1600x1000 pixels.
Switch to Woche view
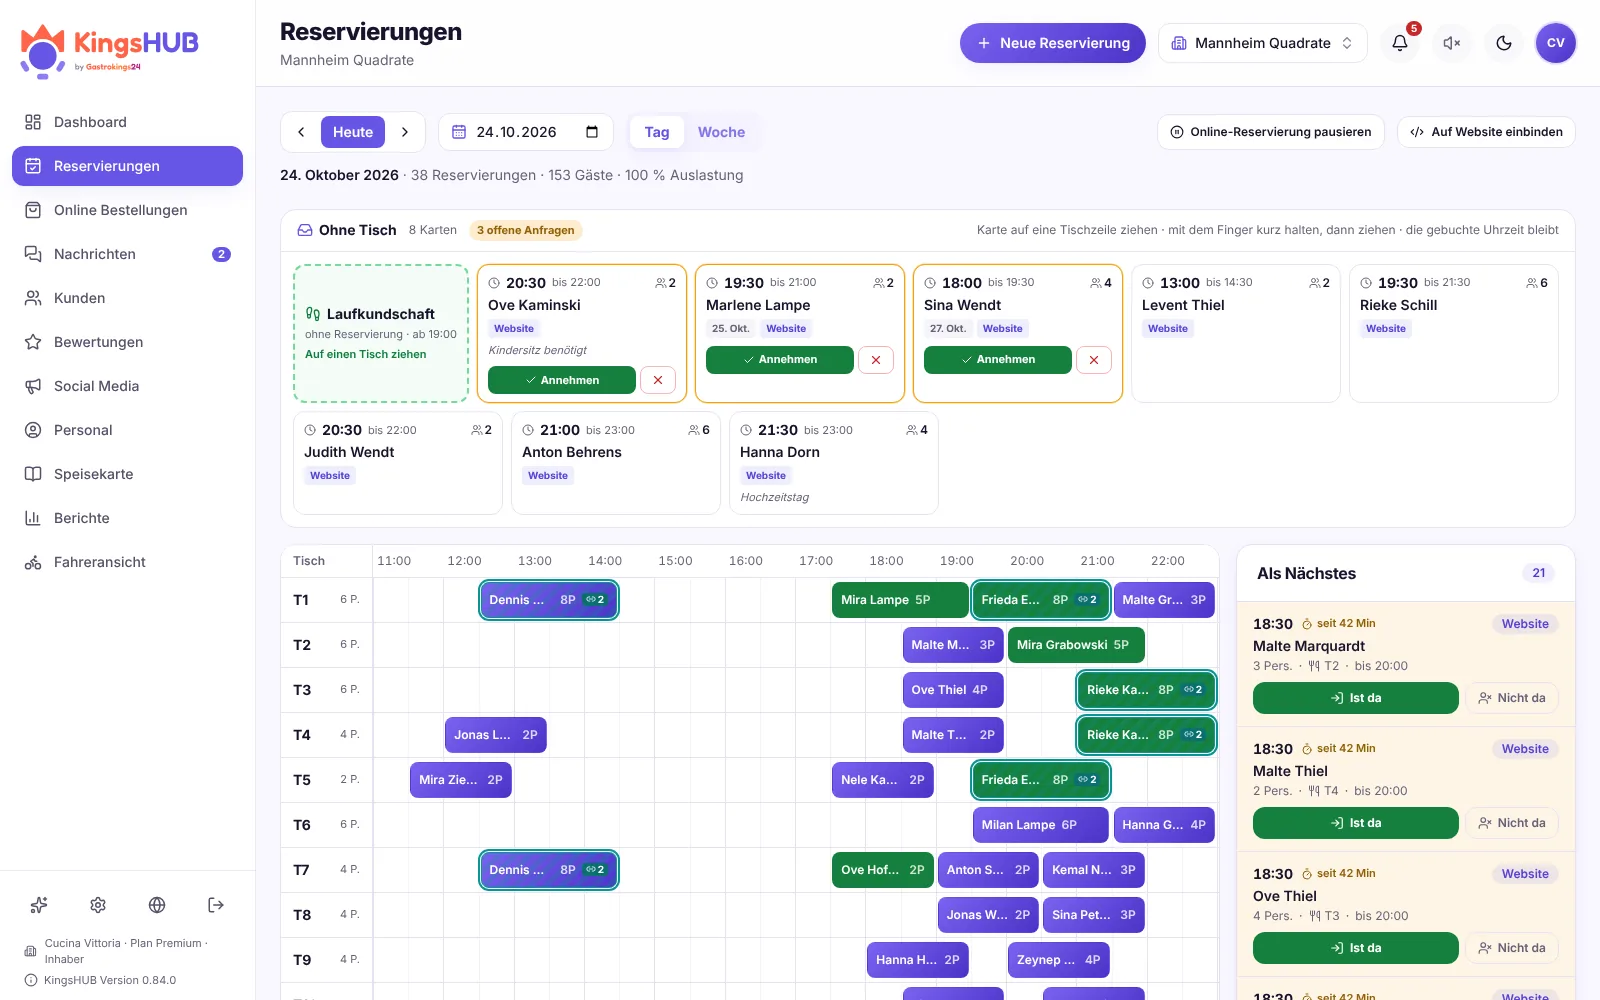pyautogui.click(x=721, y=132)
